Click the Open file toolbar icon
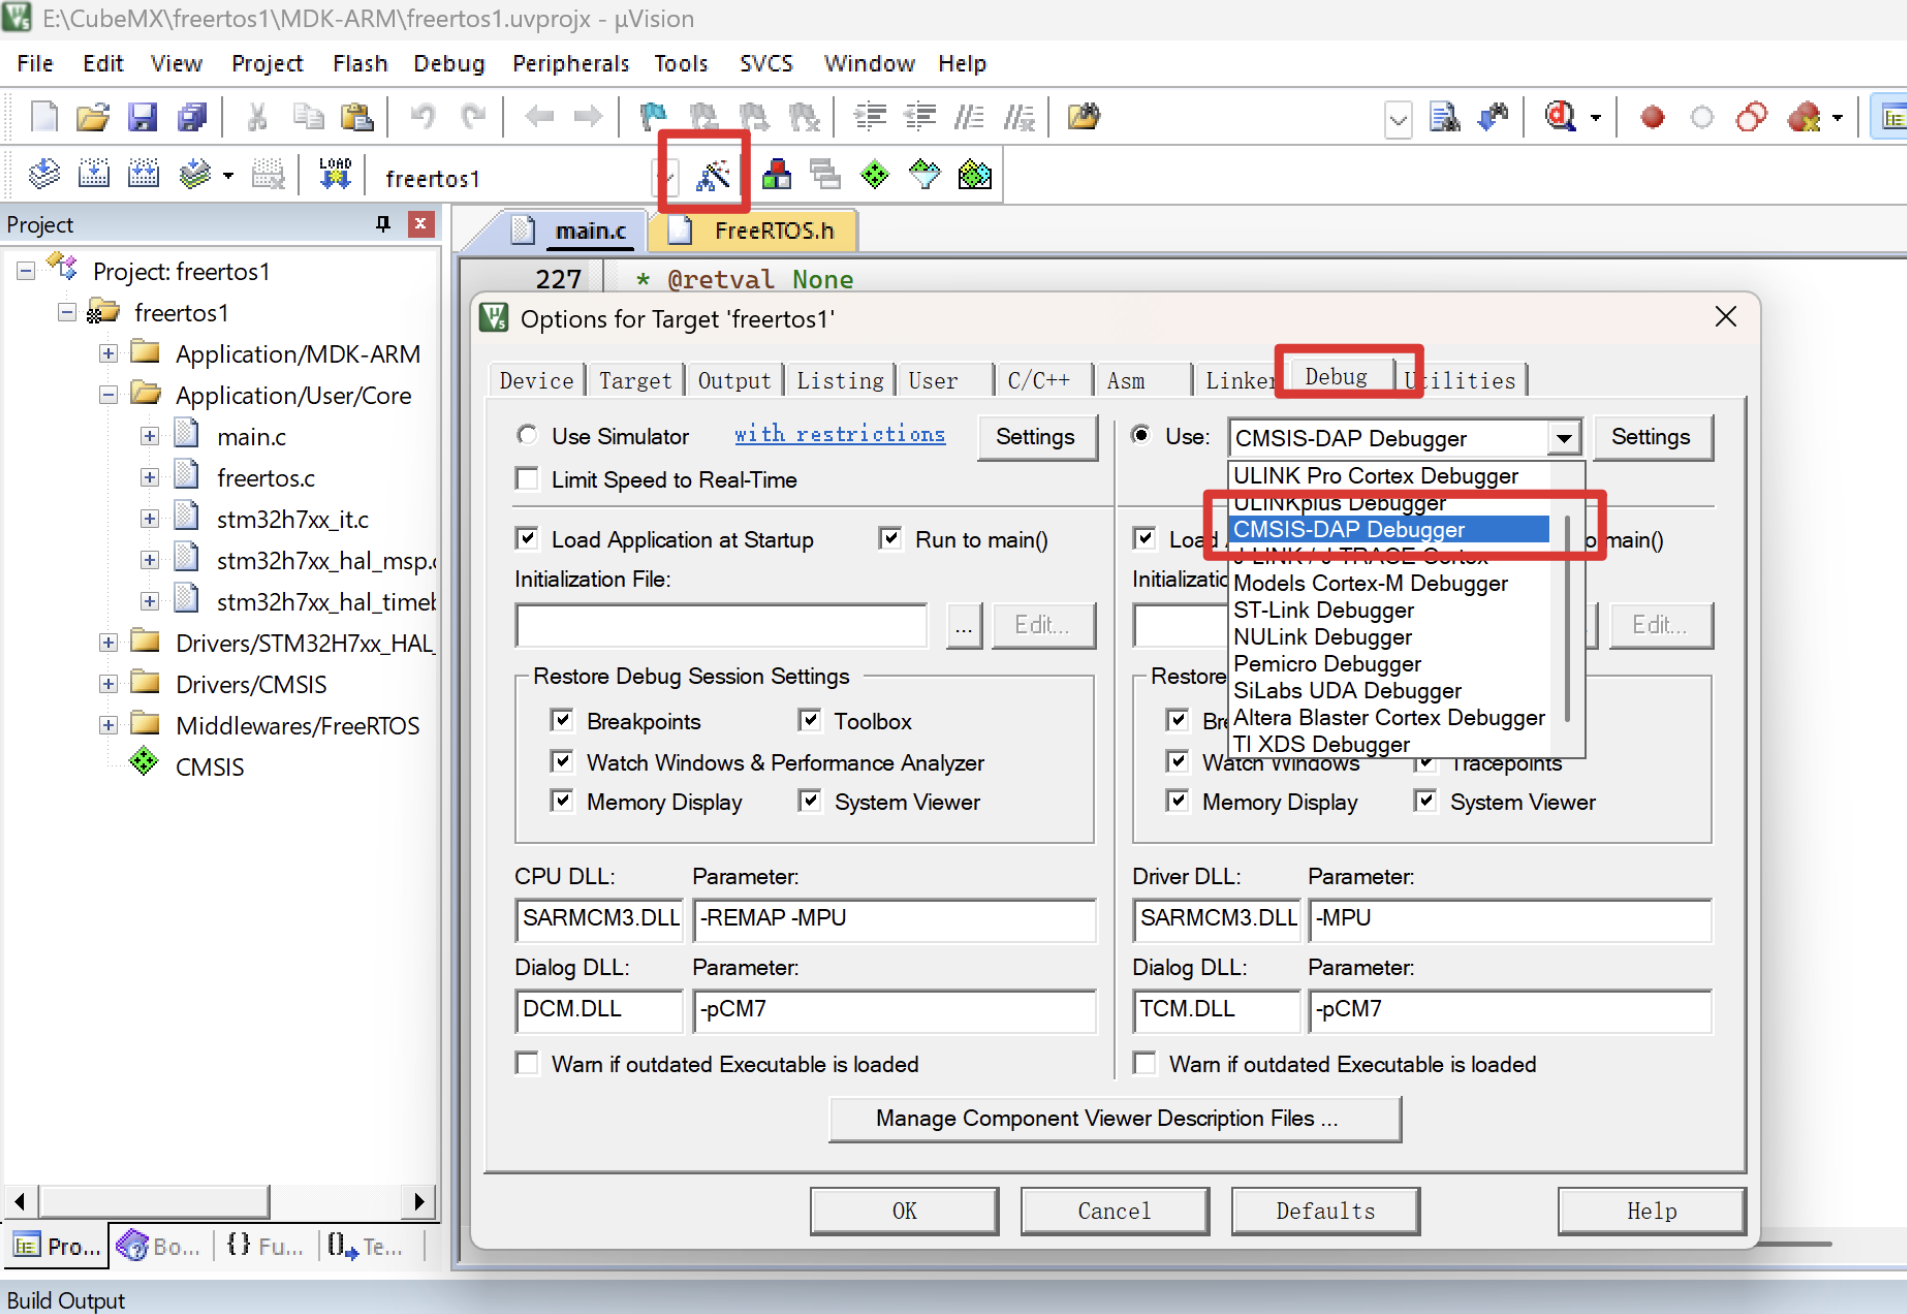Image resolution: width=1907 pixels, height=1314 pixels. tap(92, 117)
